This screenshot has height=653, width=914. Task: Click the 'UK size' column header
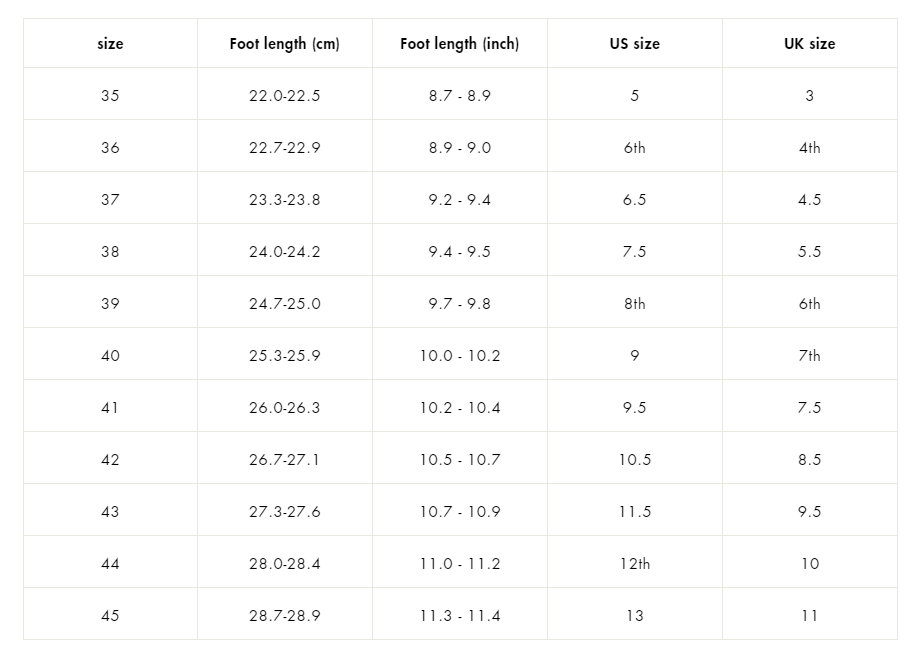tap(809, 44)
